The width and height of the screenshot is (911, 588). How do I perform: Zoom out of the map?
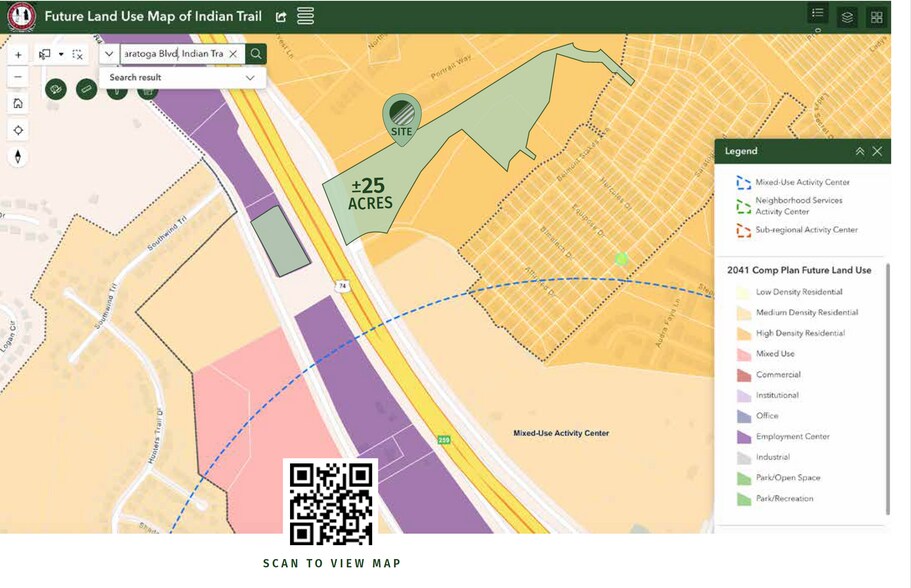coord(18,77)
